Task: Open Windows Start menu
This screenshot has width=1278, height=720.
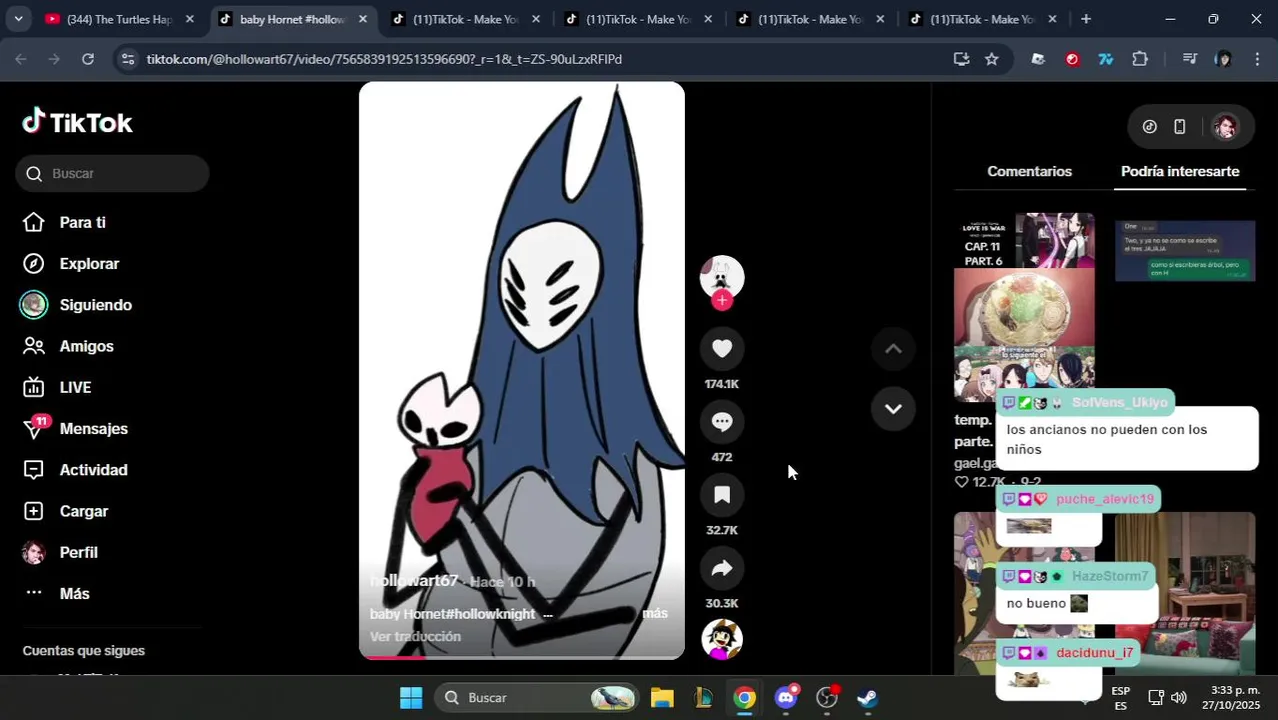Action: [x=411, y=698]
